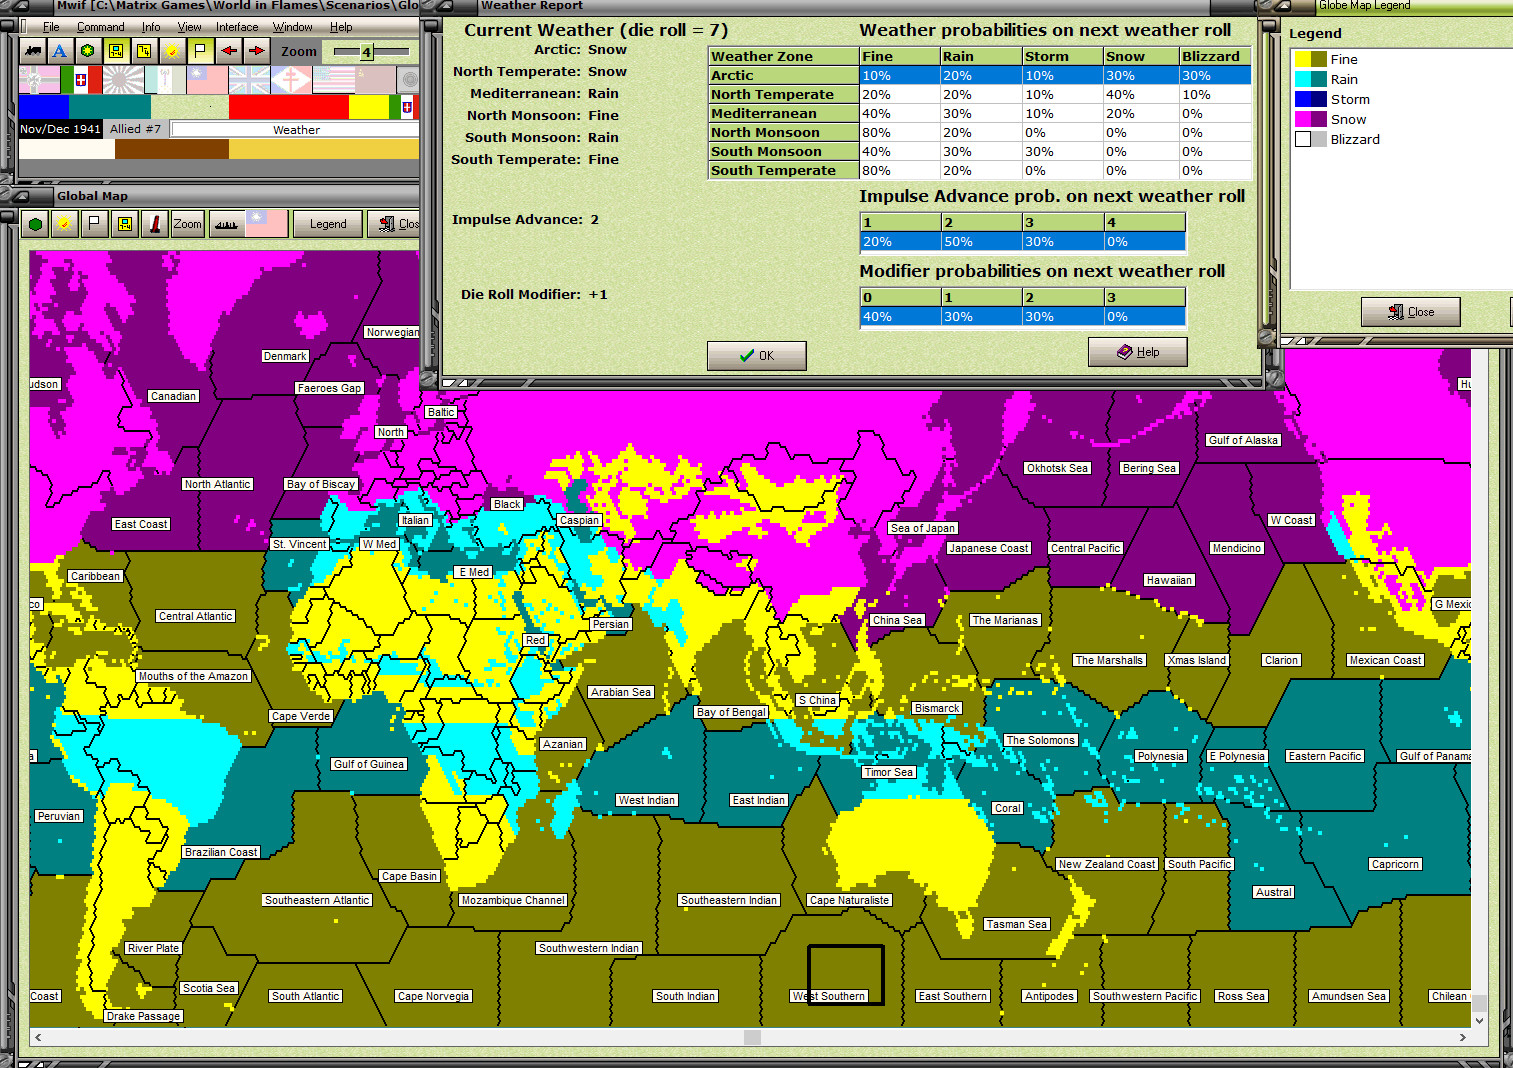This screenshot has width=1513, height=1068.
Task: Select the Soviet flag in the country bar
Action: 375,79
